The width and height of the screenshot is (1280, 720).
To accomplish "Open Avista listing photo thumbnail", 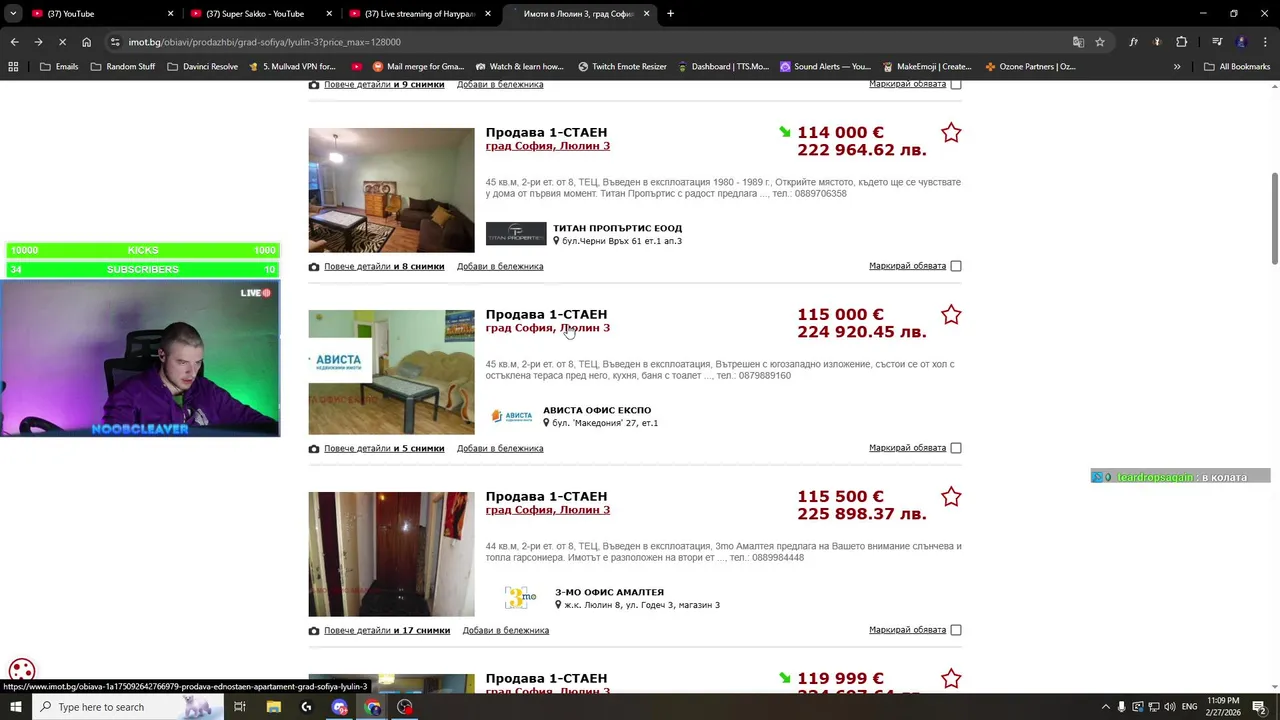I will click(x=391, y=372).
